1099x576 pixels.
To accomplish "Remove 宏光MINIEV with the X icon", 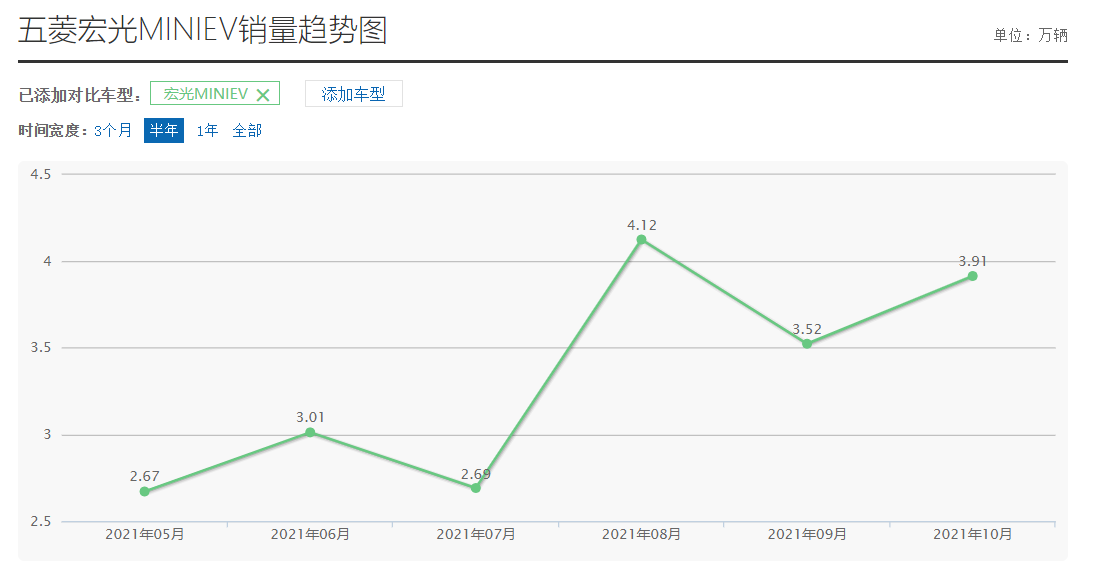I will click(263, 95).
